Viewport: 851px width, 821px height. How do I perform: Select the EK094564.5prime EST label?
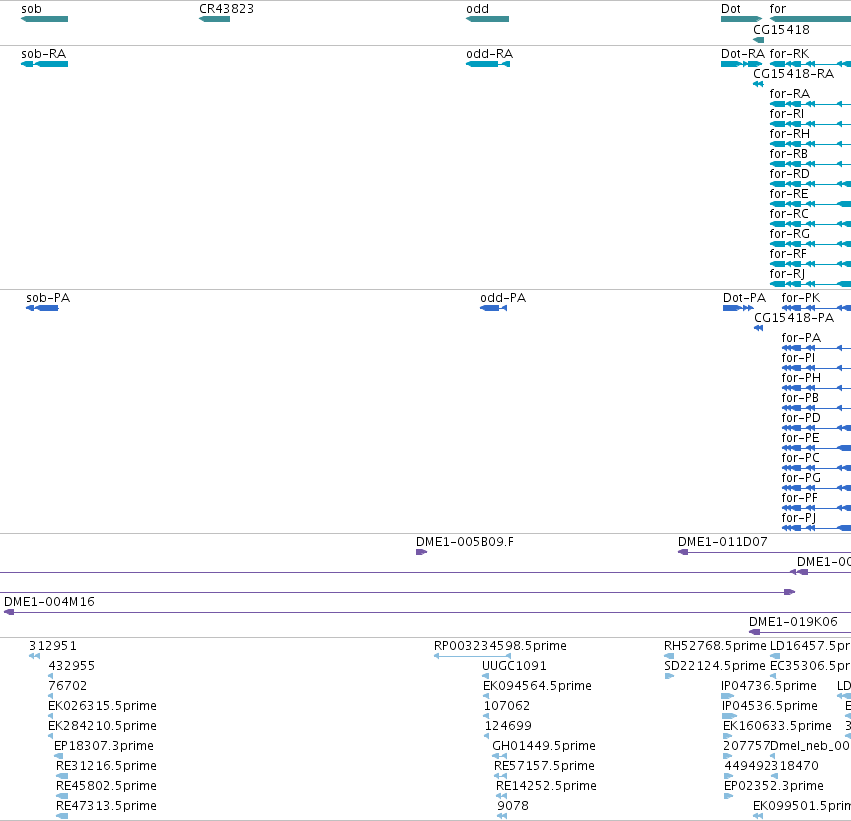(x=537, y=686)
